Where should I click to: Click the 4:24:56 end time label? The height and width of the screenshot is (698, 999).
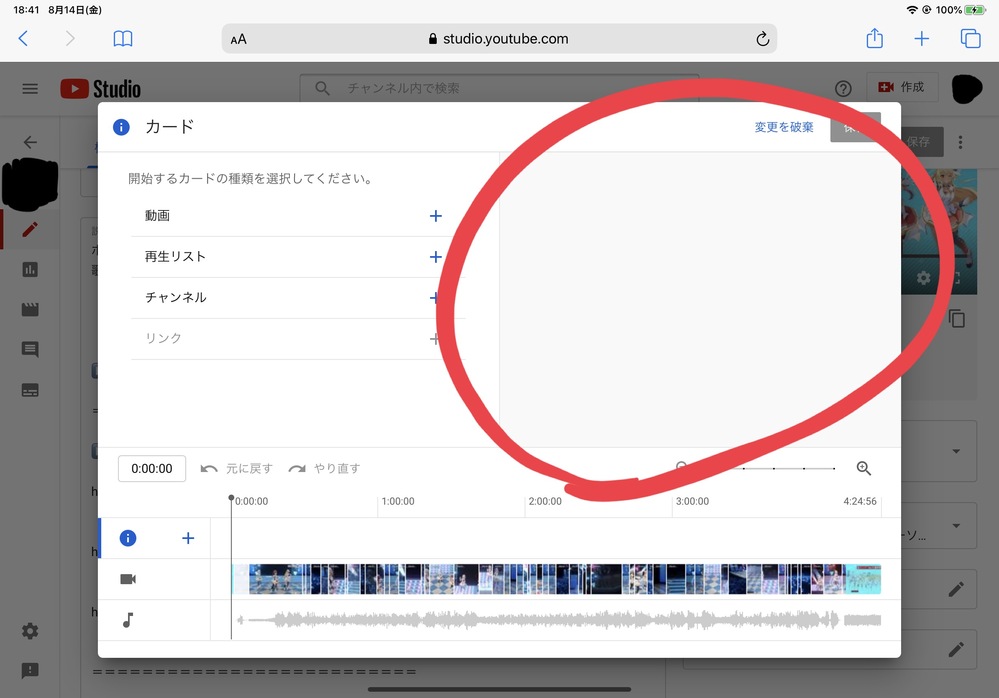[859, 501]
